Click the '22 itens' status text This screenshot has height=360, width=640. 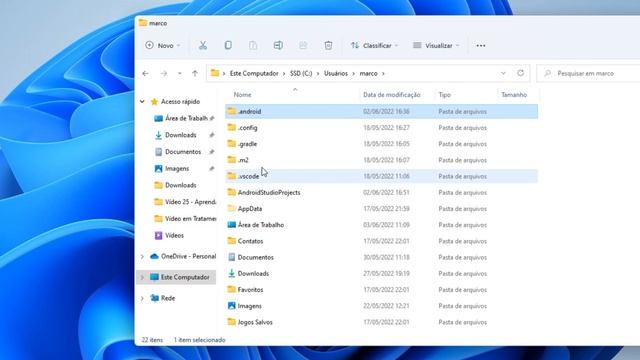pyautogui.click(x=152, y=340)
